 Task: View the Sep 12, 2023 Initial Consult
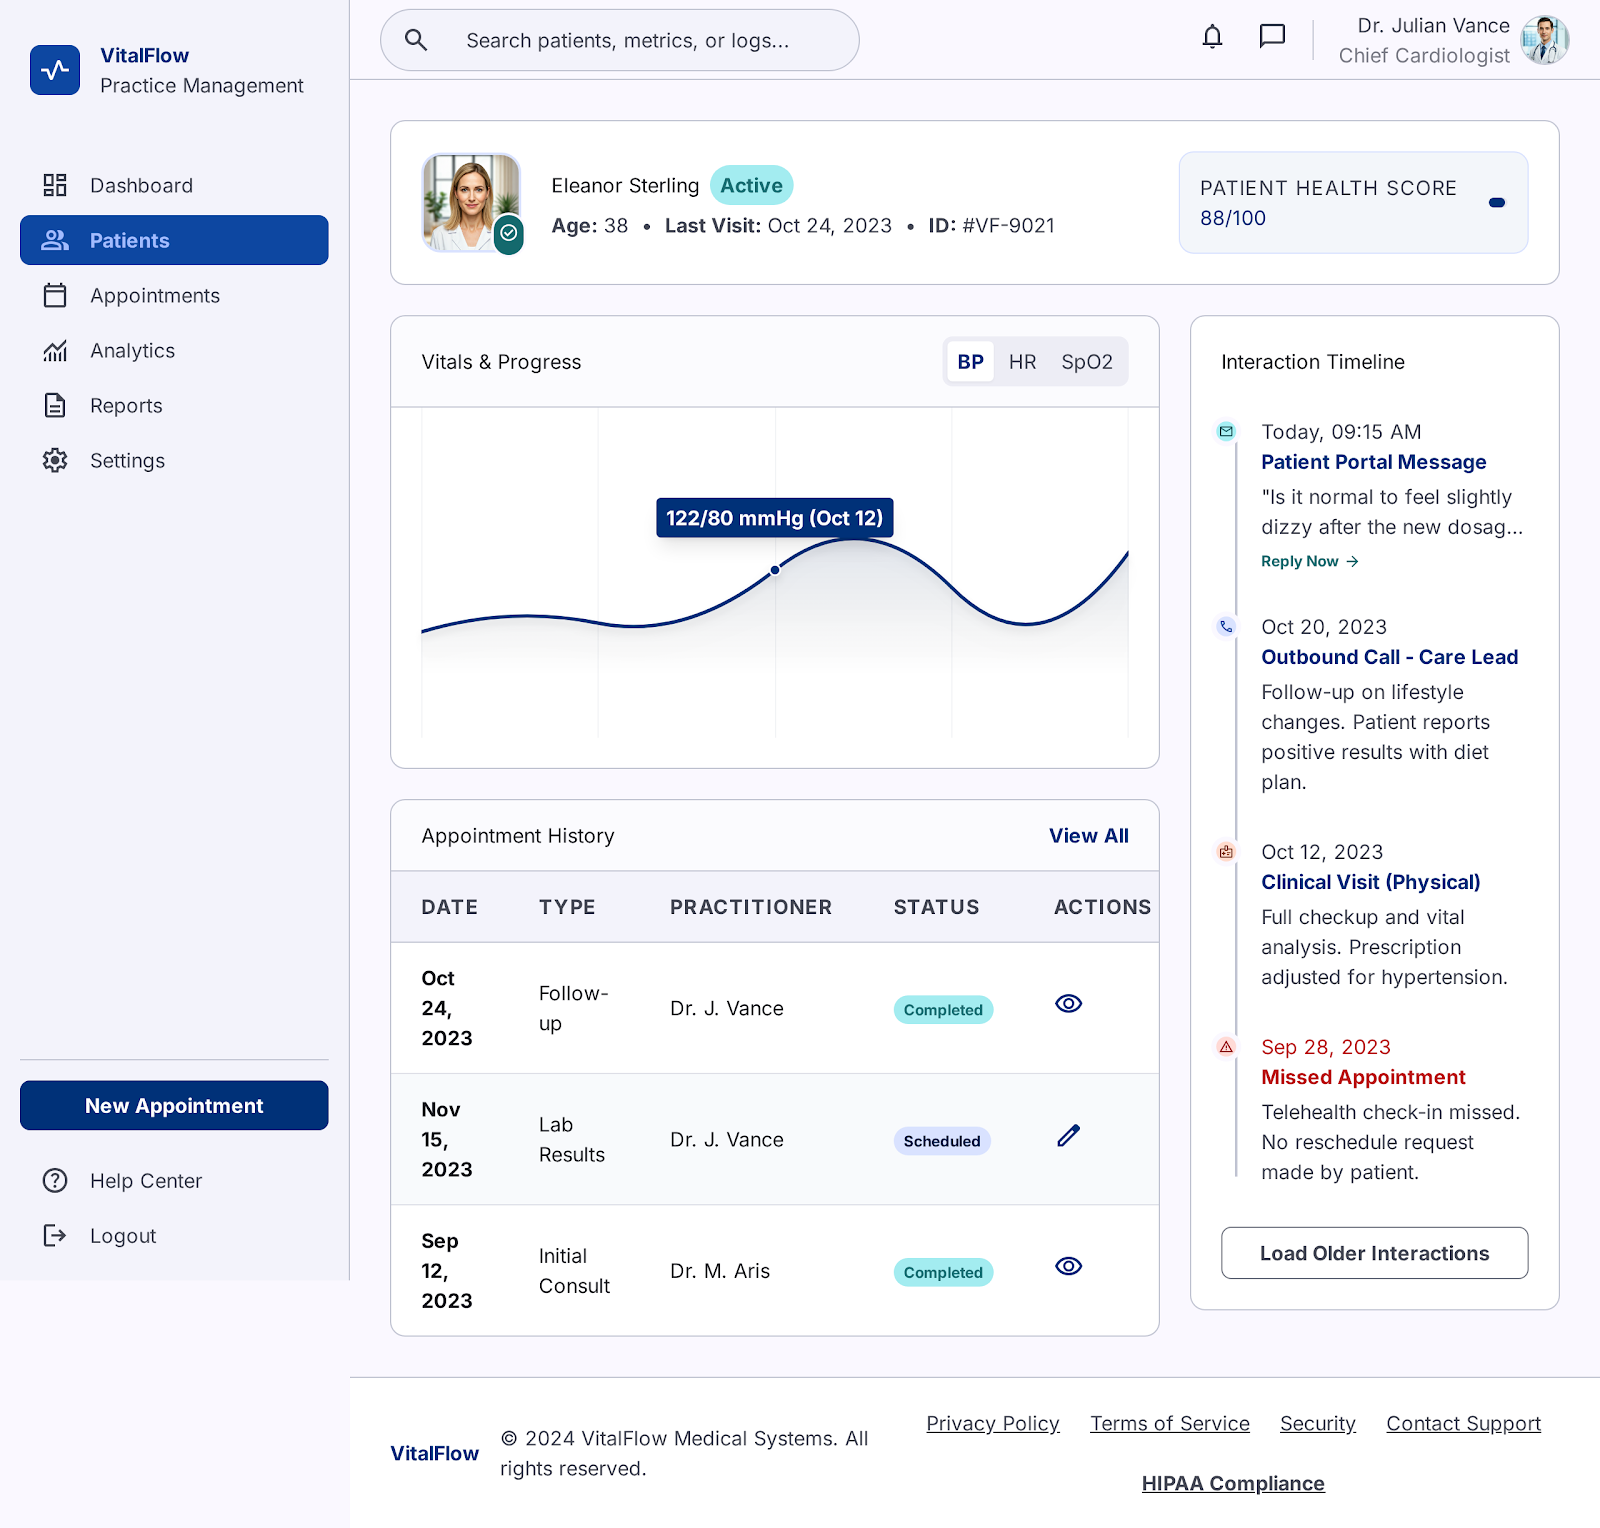[1069, 1266]
